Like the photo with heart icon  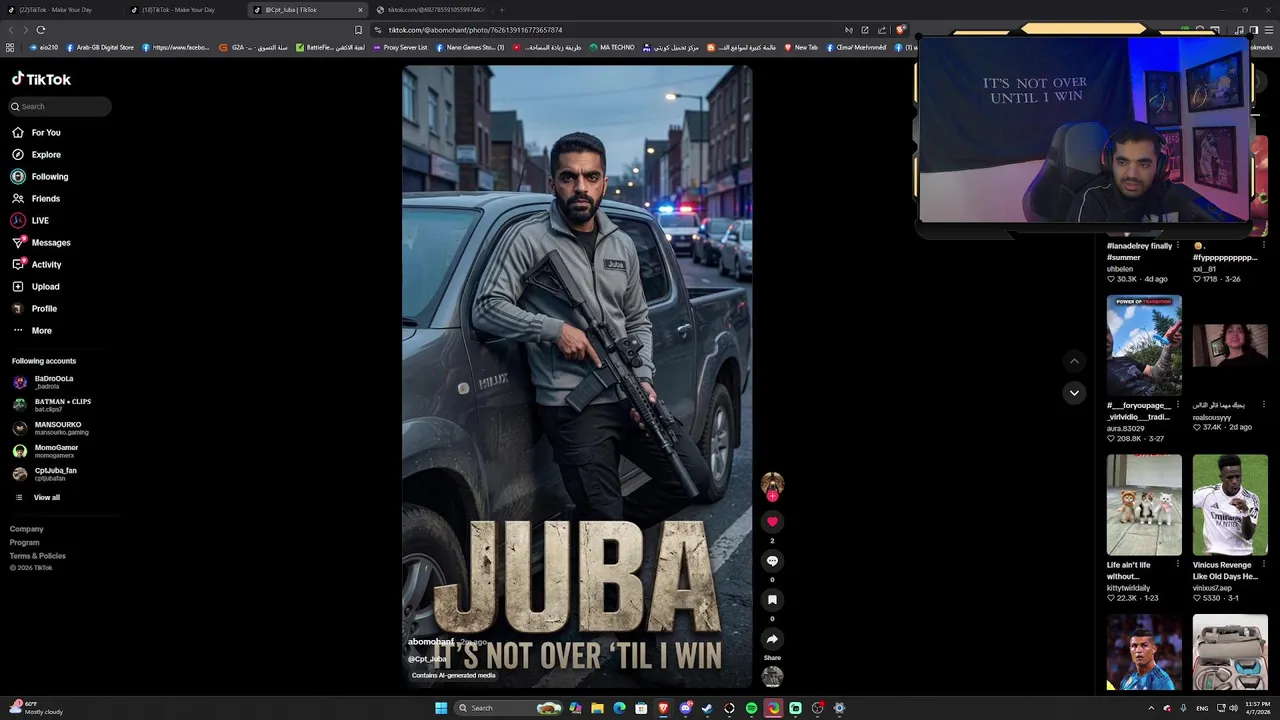(x=772, y=521)
